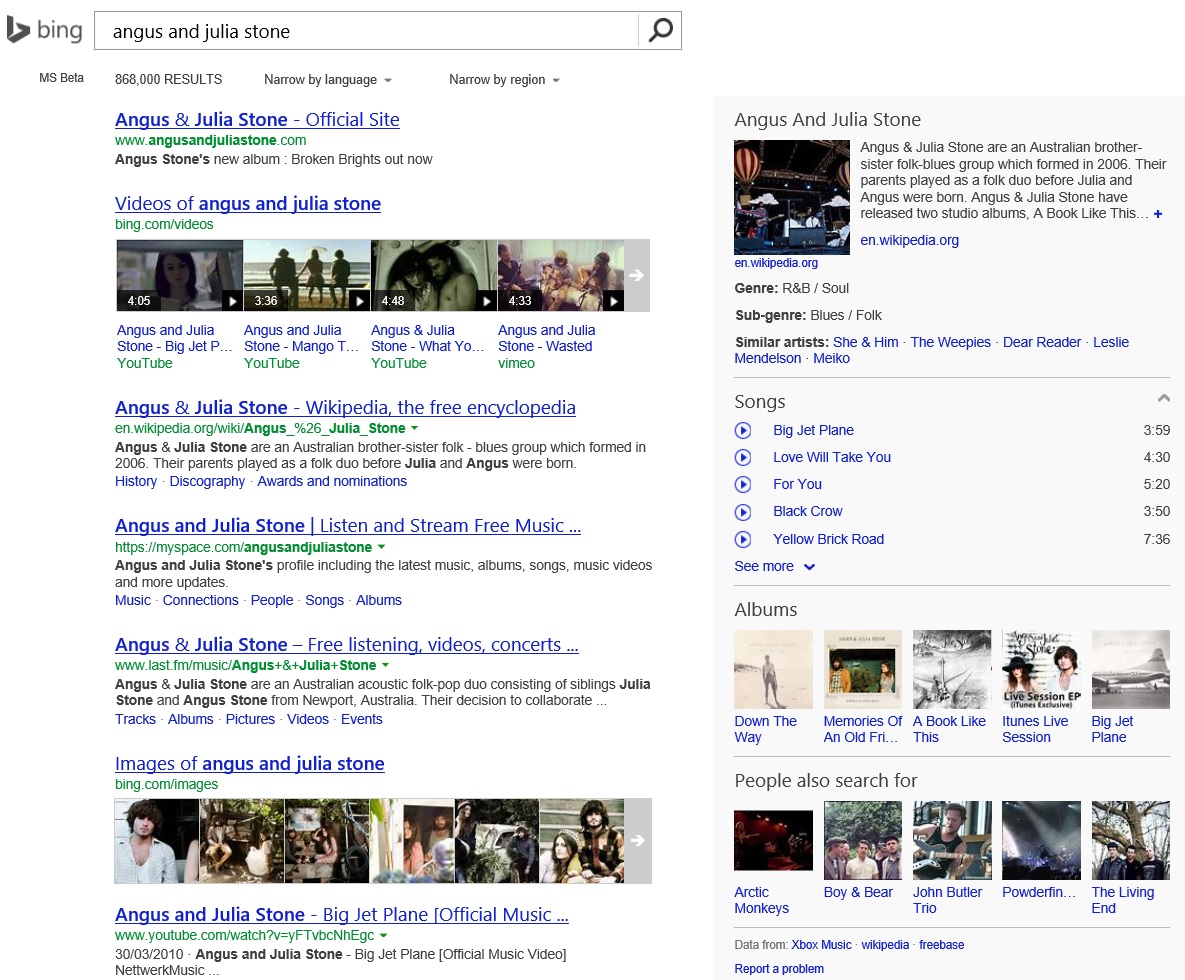
Task: Open the Big Jet Plane Official Music result
Action: (x=342, y=914)
